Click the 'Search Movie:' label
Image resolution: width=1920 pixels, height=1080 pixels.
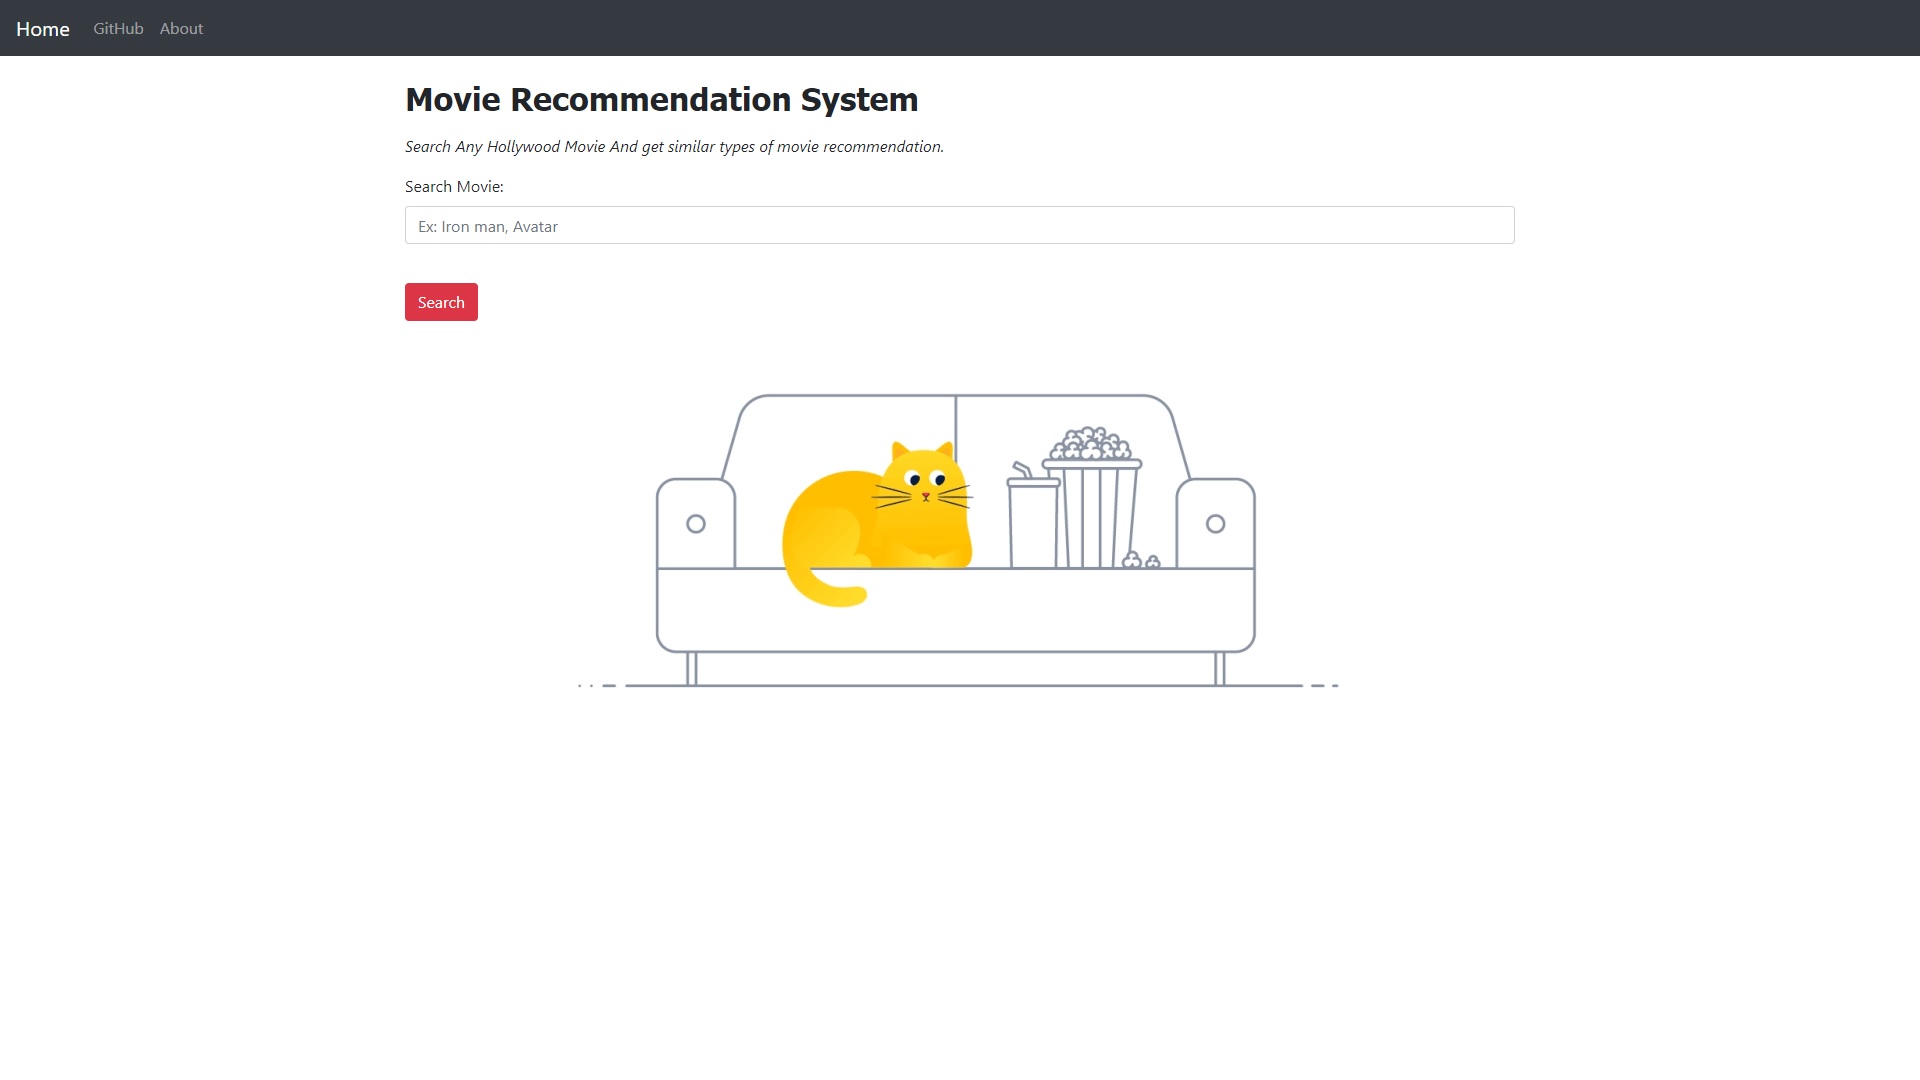(454, 187)
